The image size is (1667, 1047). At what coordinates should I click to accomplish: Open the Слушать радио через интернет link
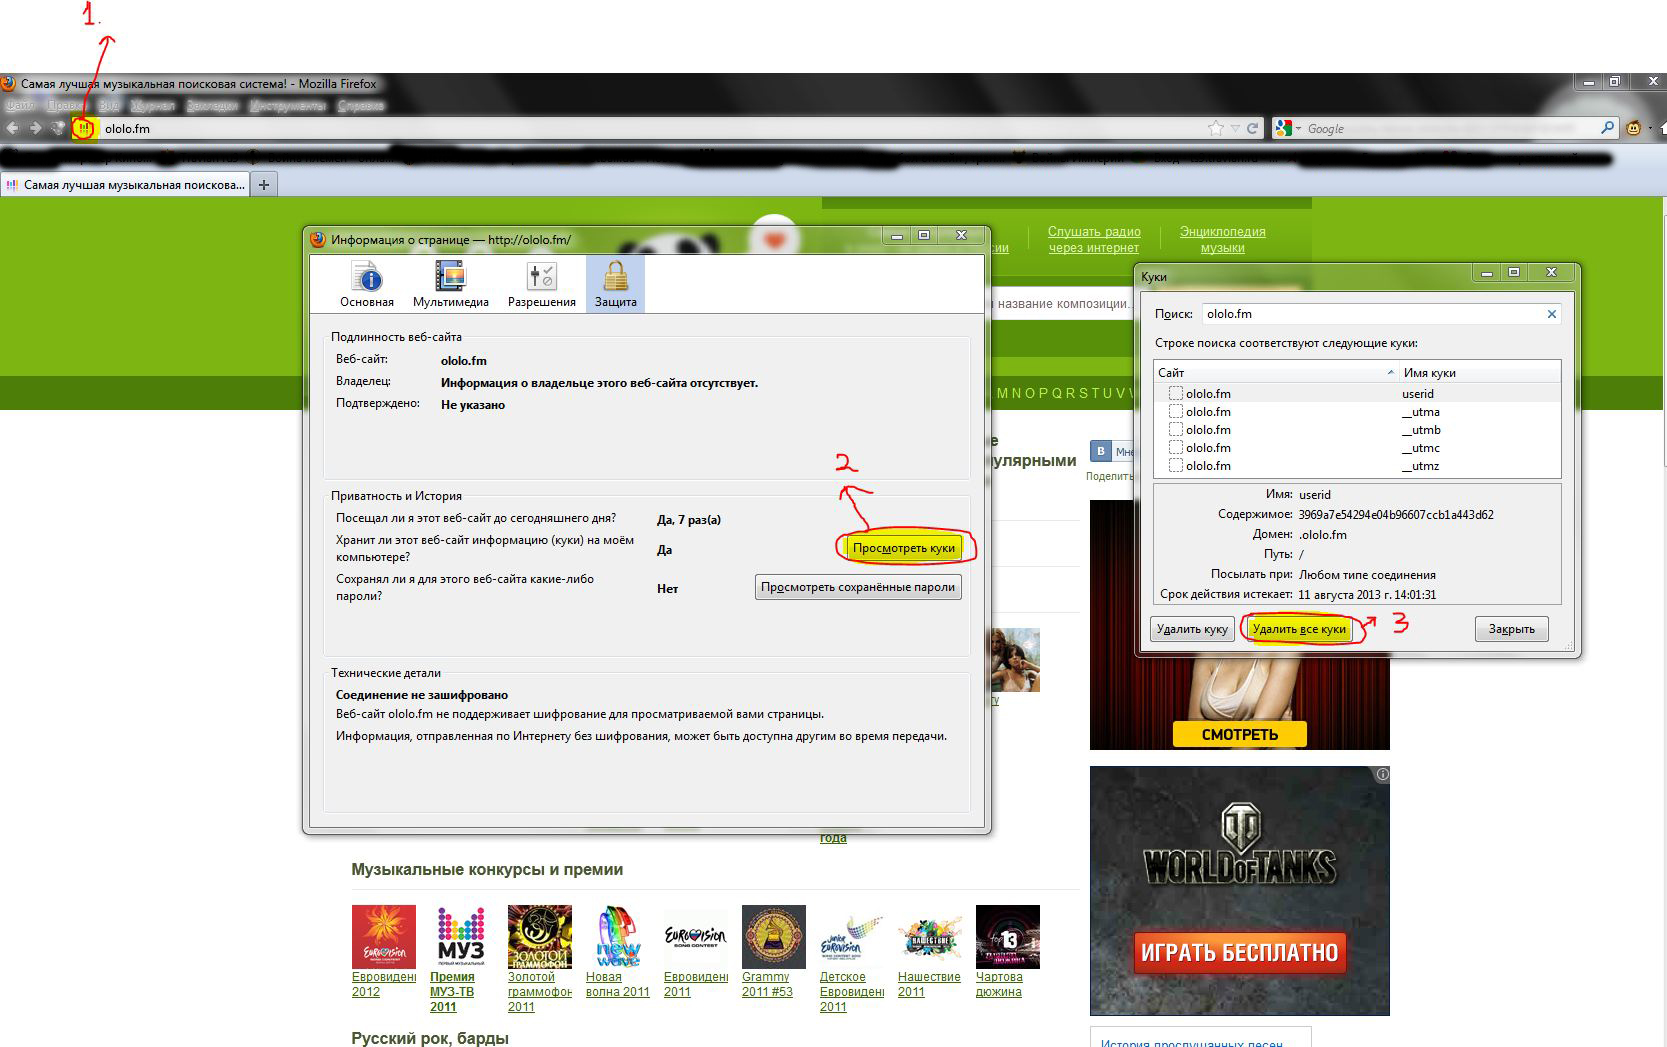[x=1094, y=239]
